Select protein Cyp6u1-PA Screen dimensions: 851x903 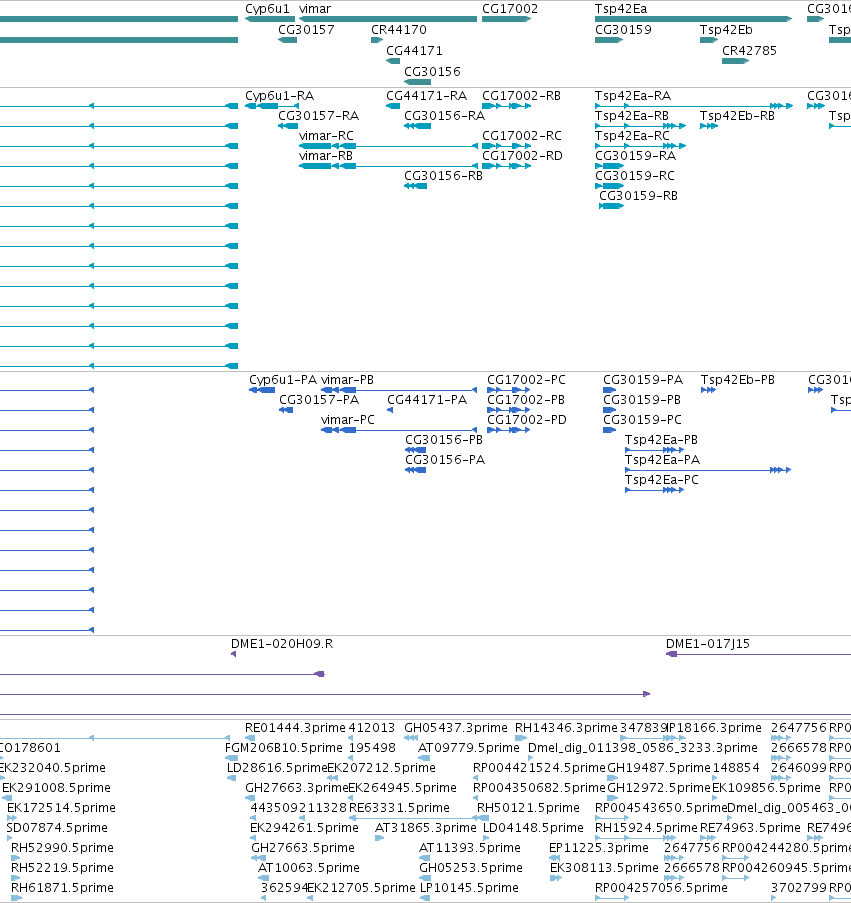[x=283, y=380]
